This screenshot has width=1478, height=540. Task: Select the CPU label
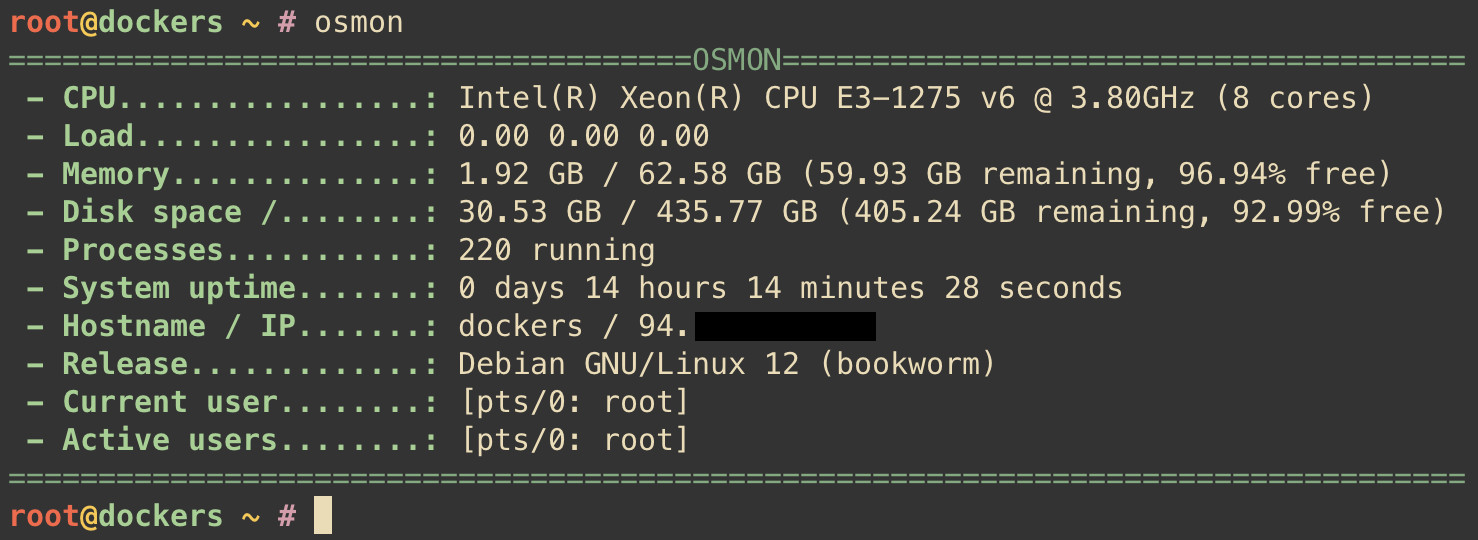(x=90, y=98)
